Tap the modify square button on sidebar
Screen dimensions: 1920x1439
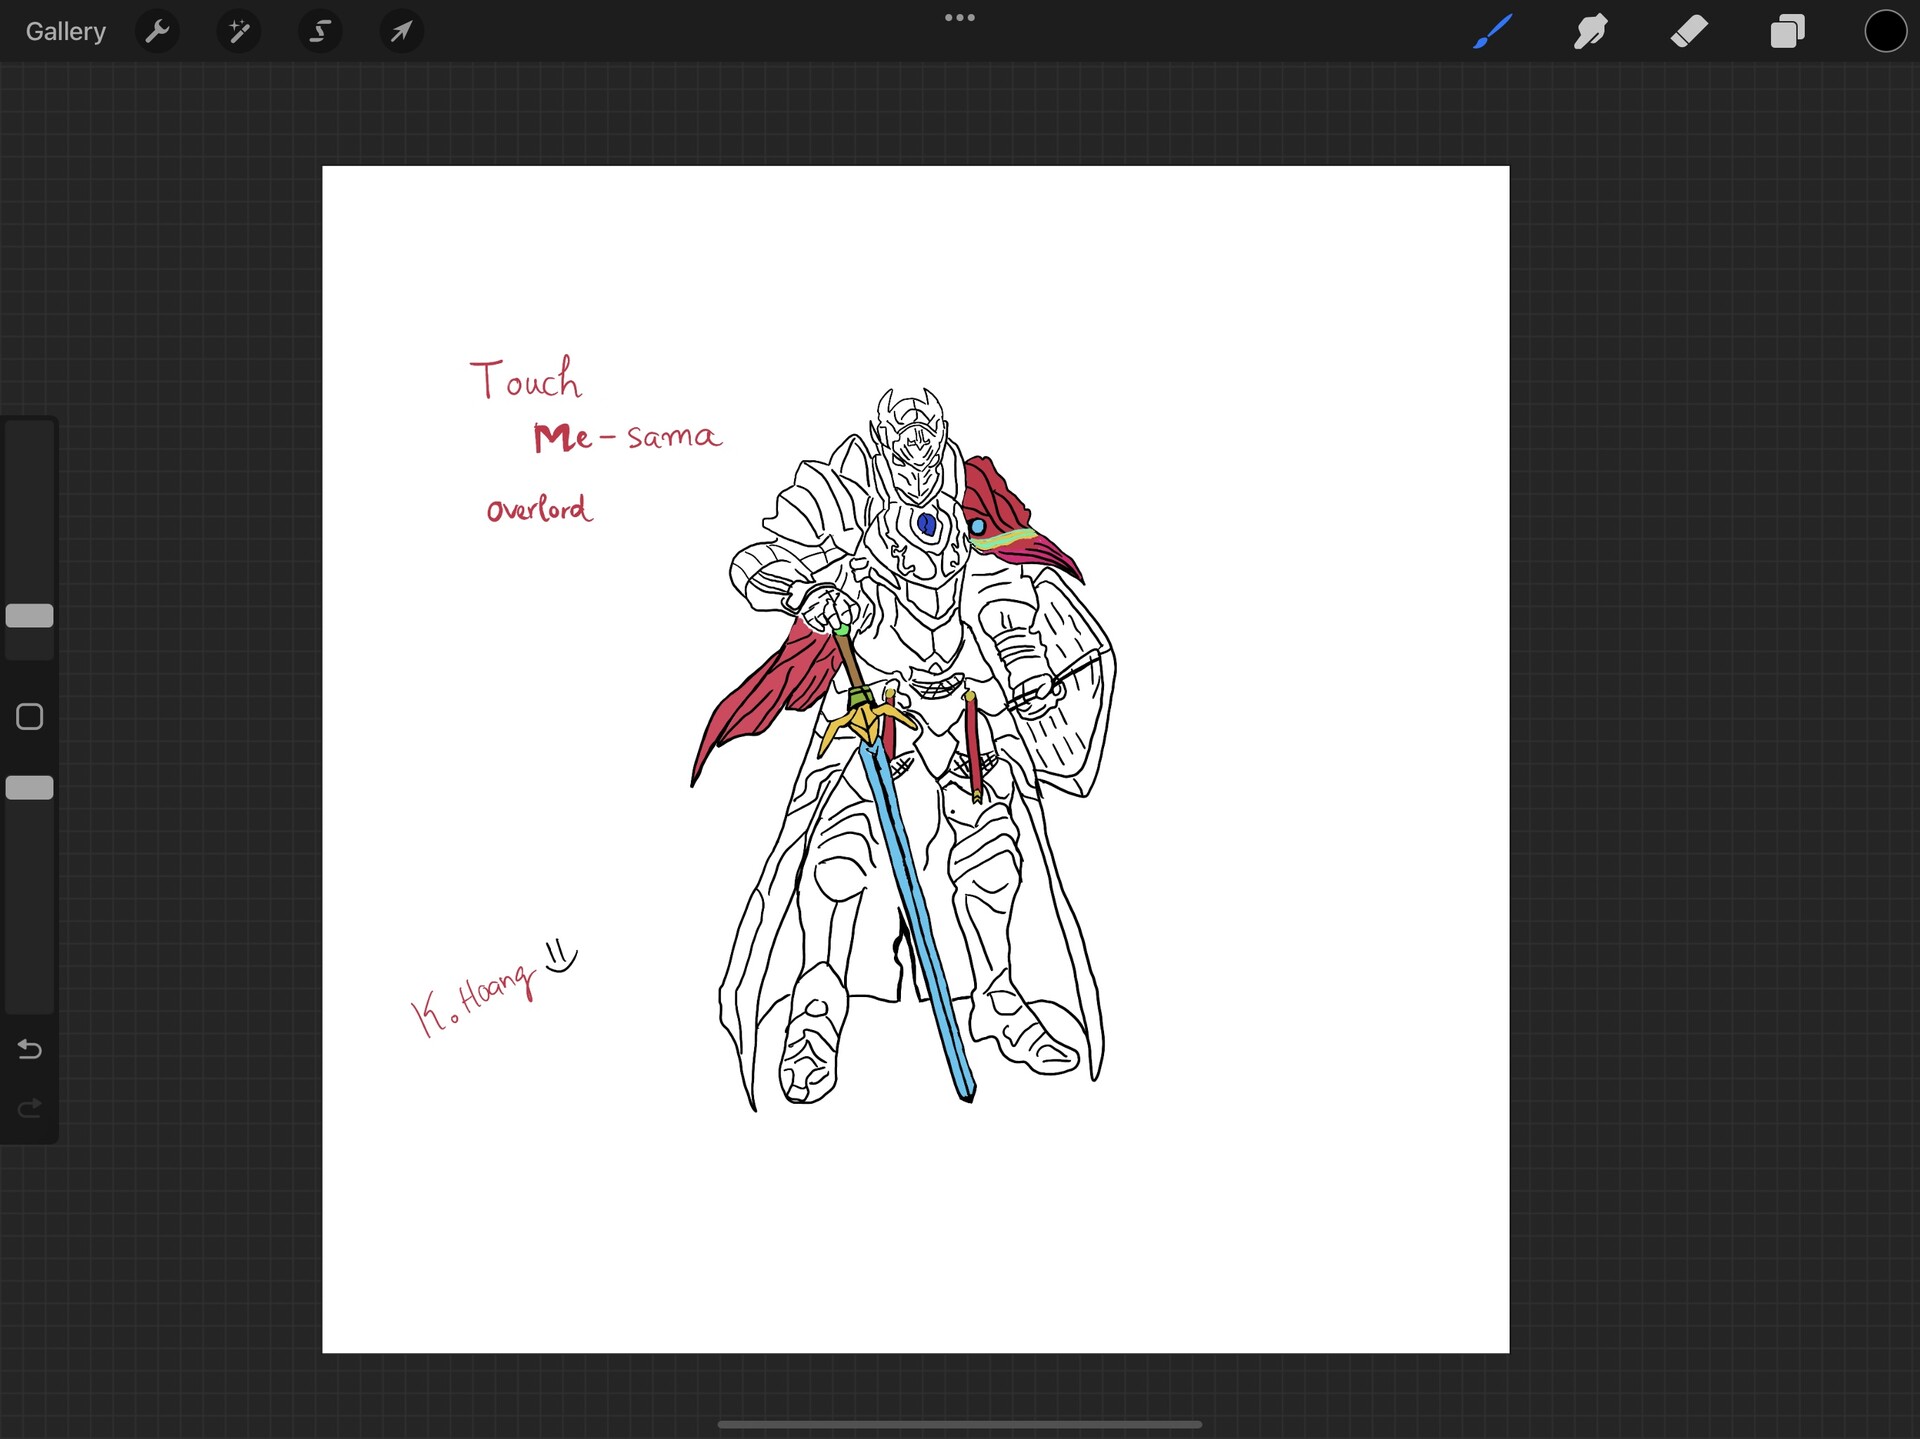pos(29,716)
